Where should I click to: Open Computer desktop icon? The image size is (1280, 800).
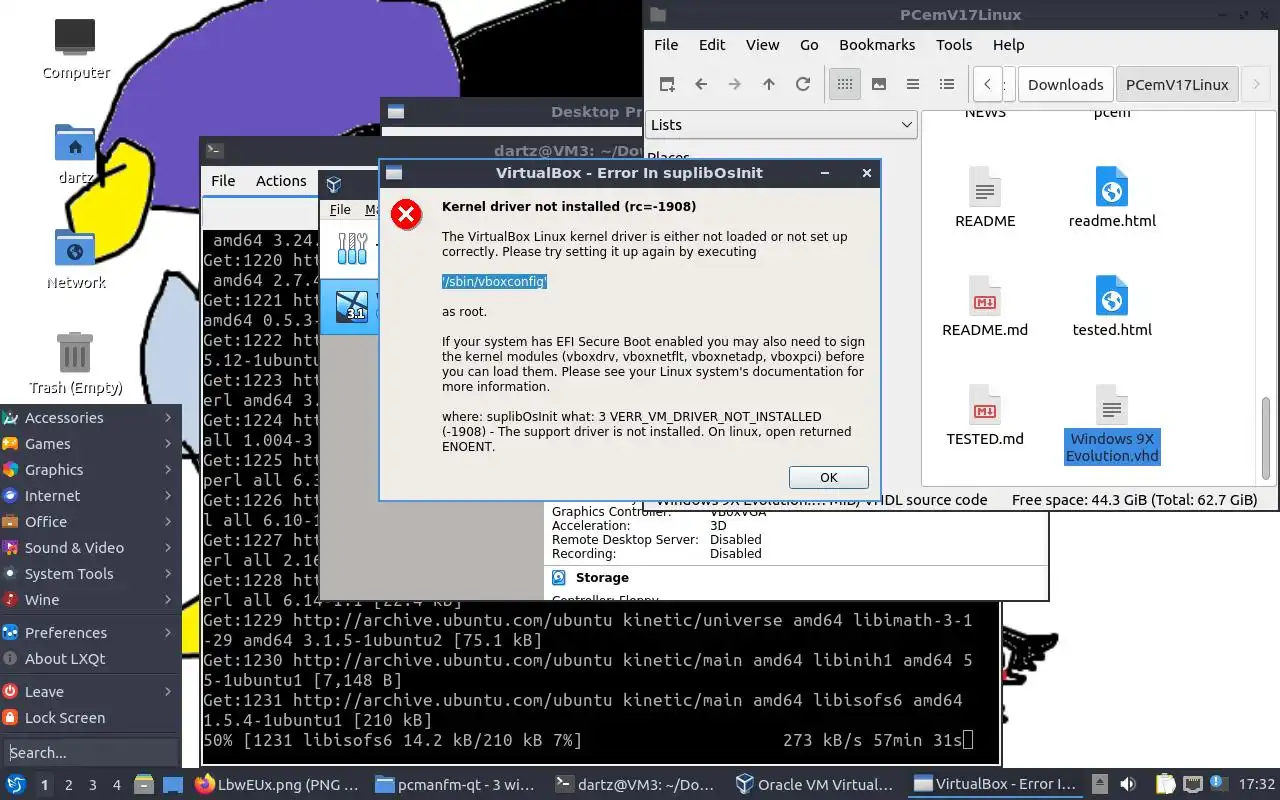(75, 49)
